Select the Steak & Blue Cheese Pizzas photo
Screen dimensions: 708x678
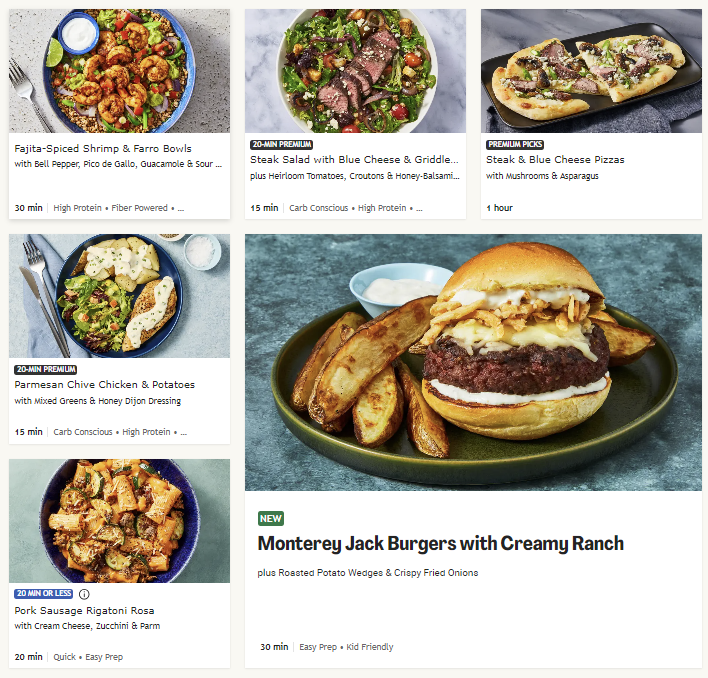(x=592, y=71)
